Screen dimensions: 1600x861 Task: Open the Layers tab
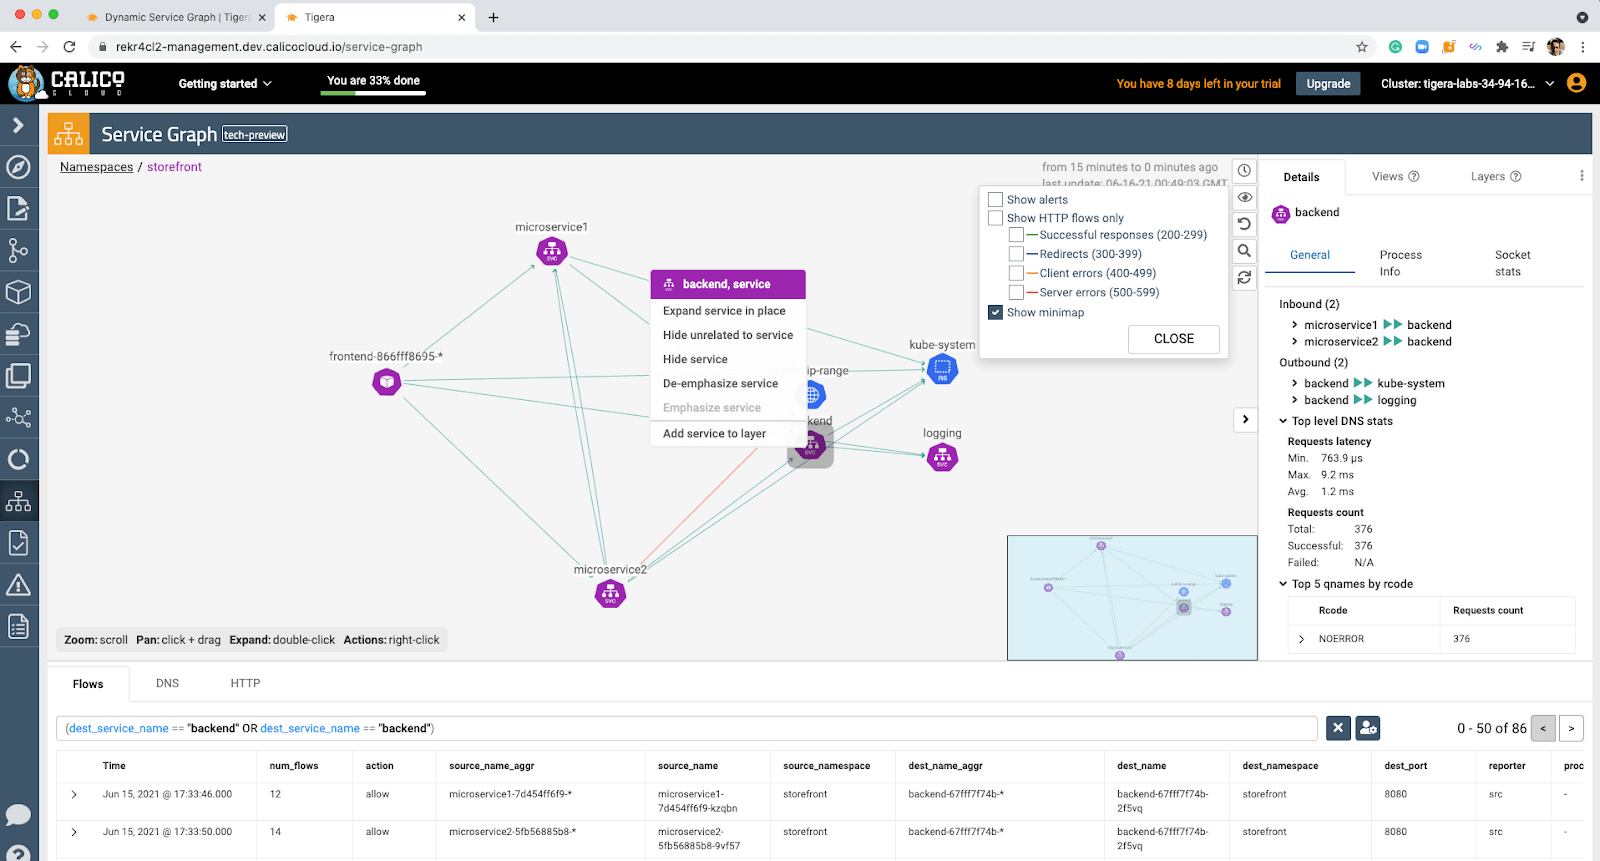(x=1495, y=176)
